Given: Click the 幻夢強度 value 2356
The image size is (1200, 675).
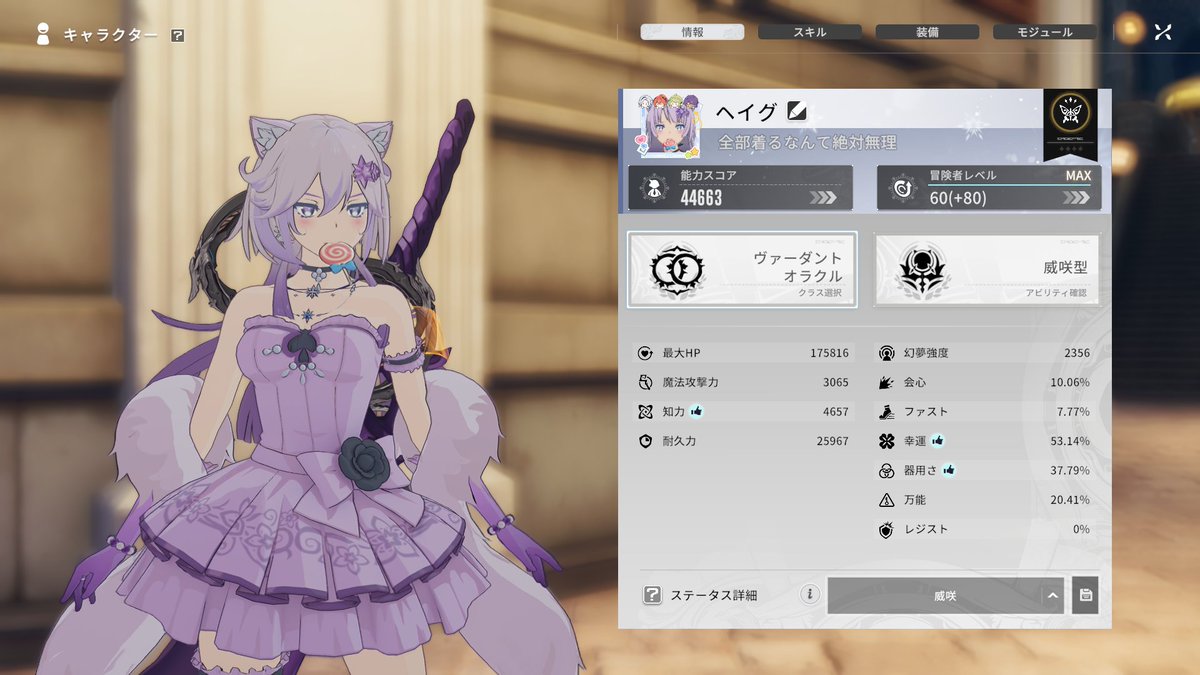Looking at the screenshot, I should tap(1077, 353).
